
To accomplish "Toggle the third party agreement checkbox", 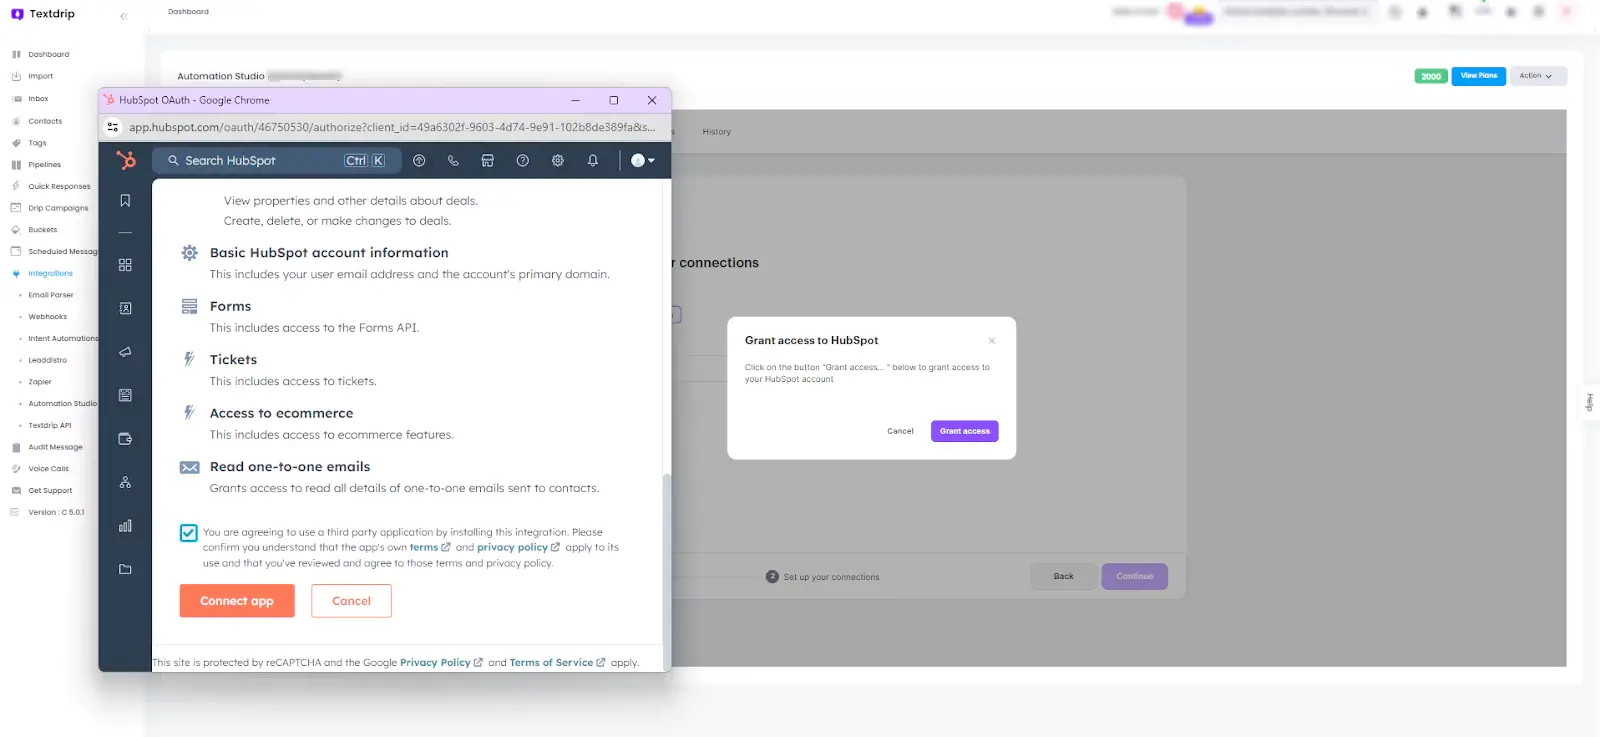I will (188, 533).
